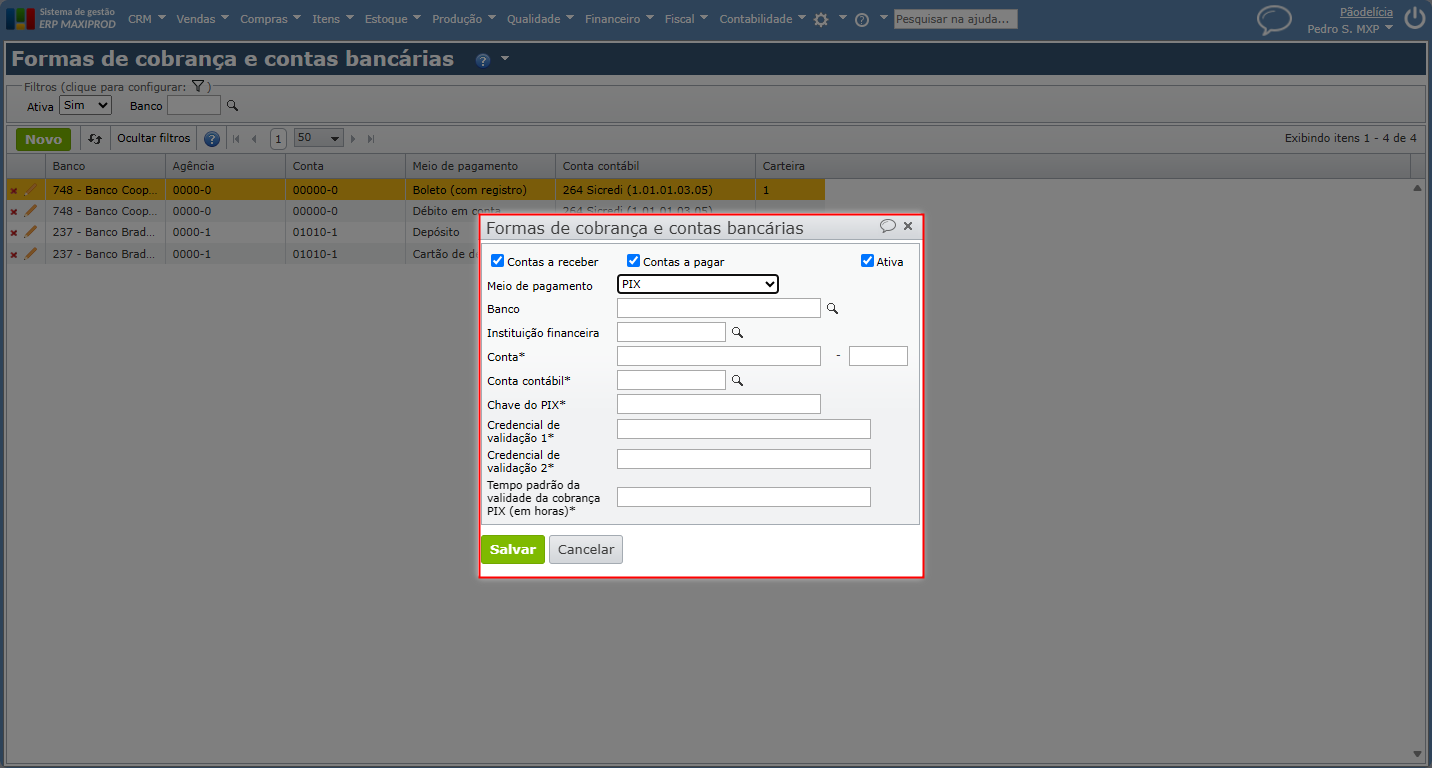This screenshot has height=768, width=1432.
Task: Refresh the list with the reload icon
Action: point(95,139)
